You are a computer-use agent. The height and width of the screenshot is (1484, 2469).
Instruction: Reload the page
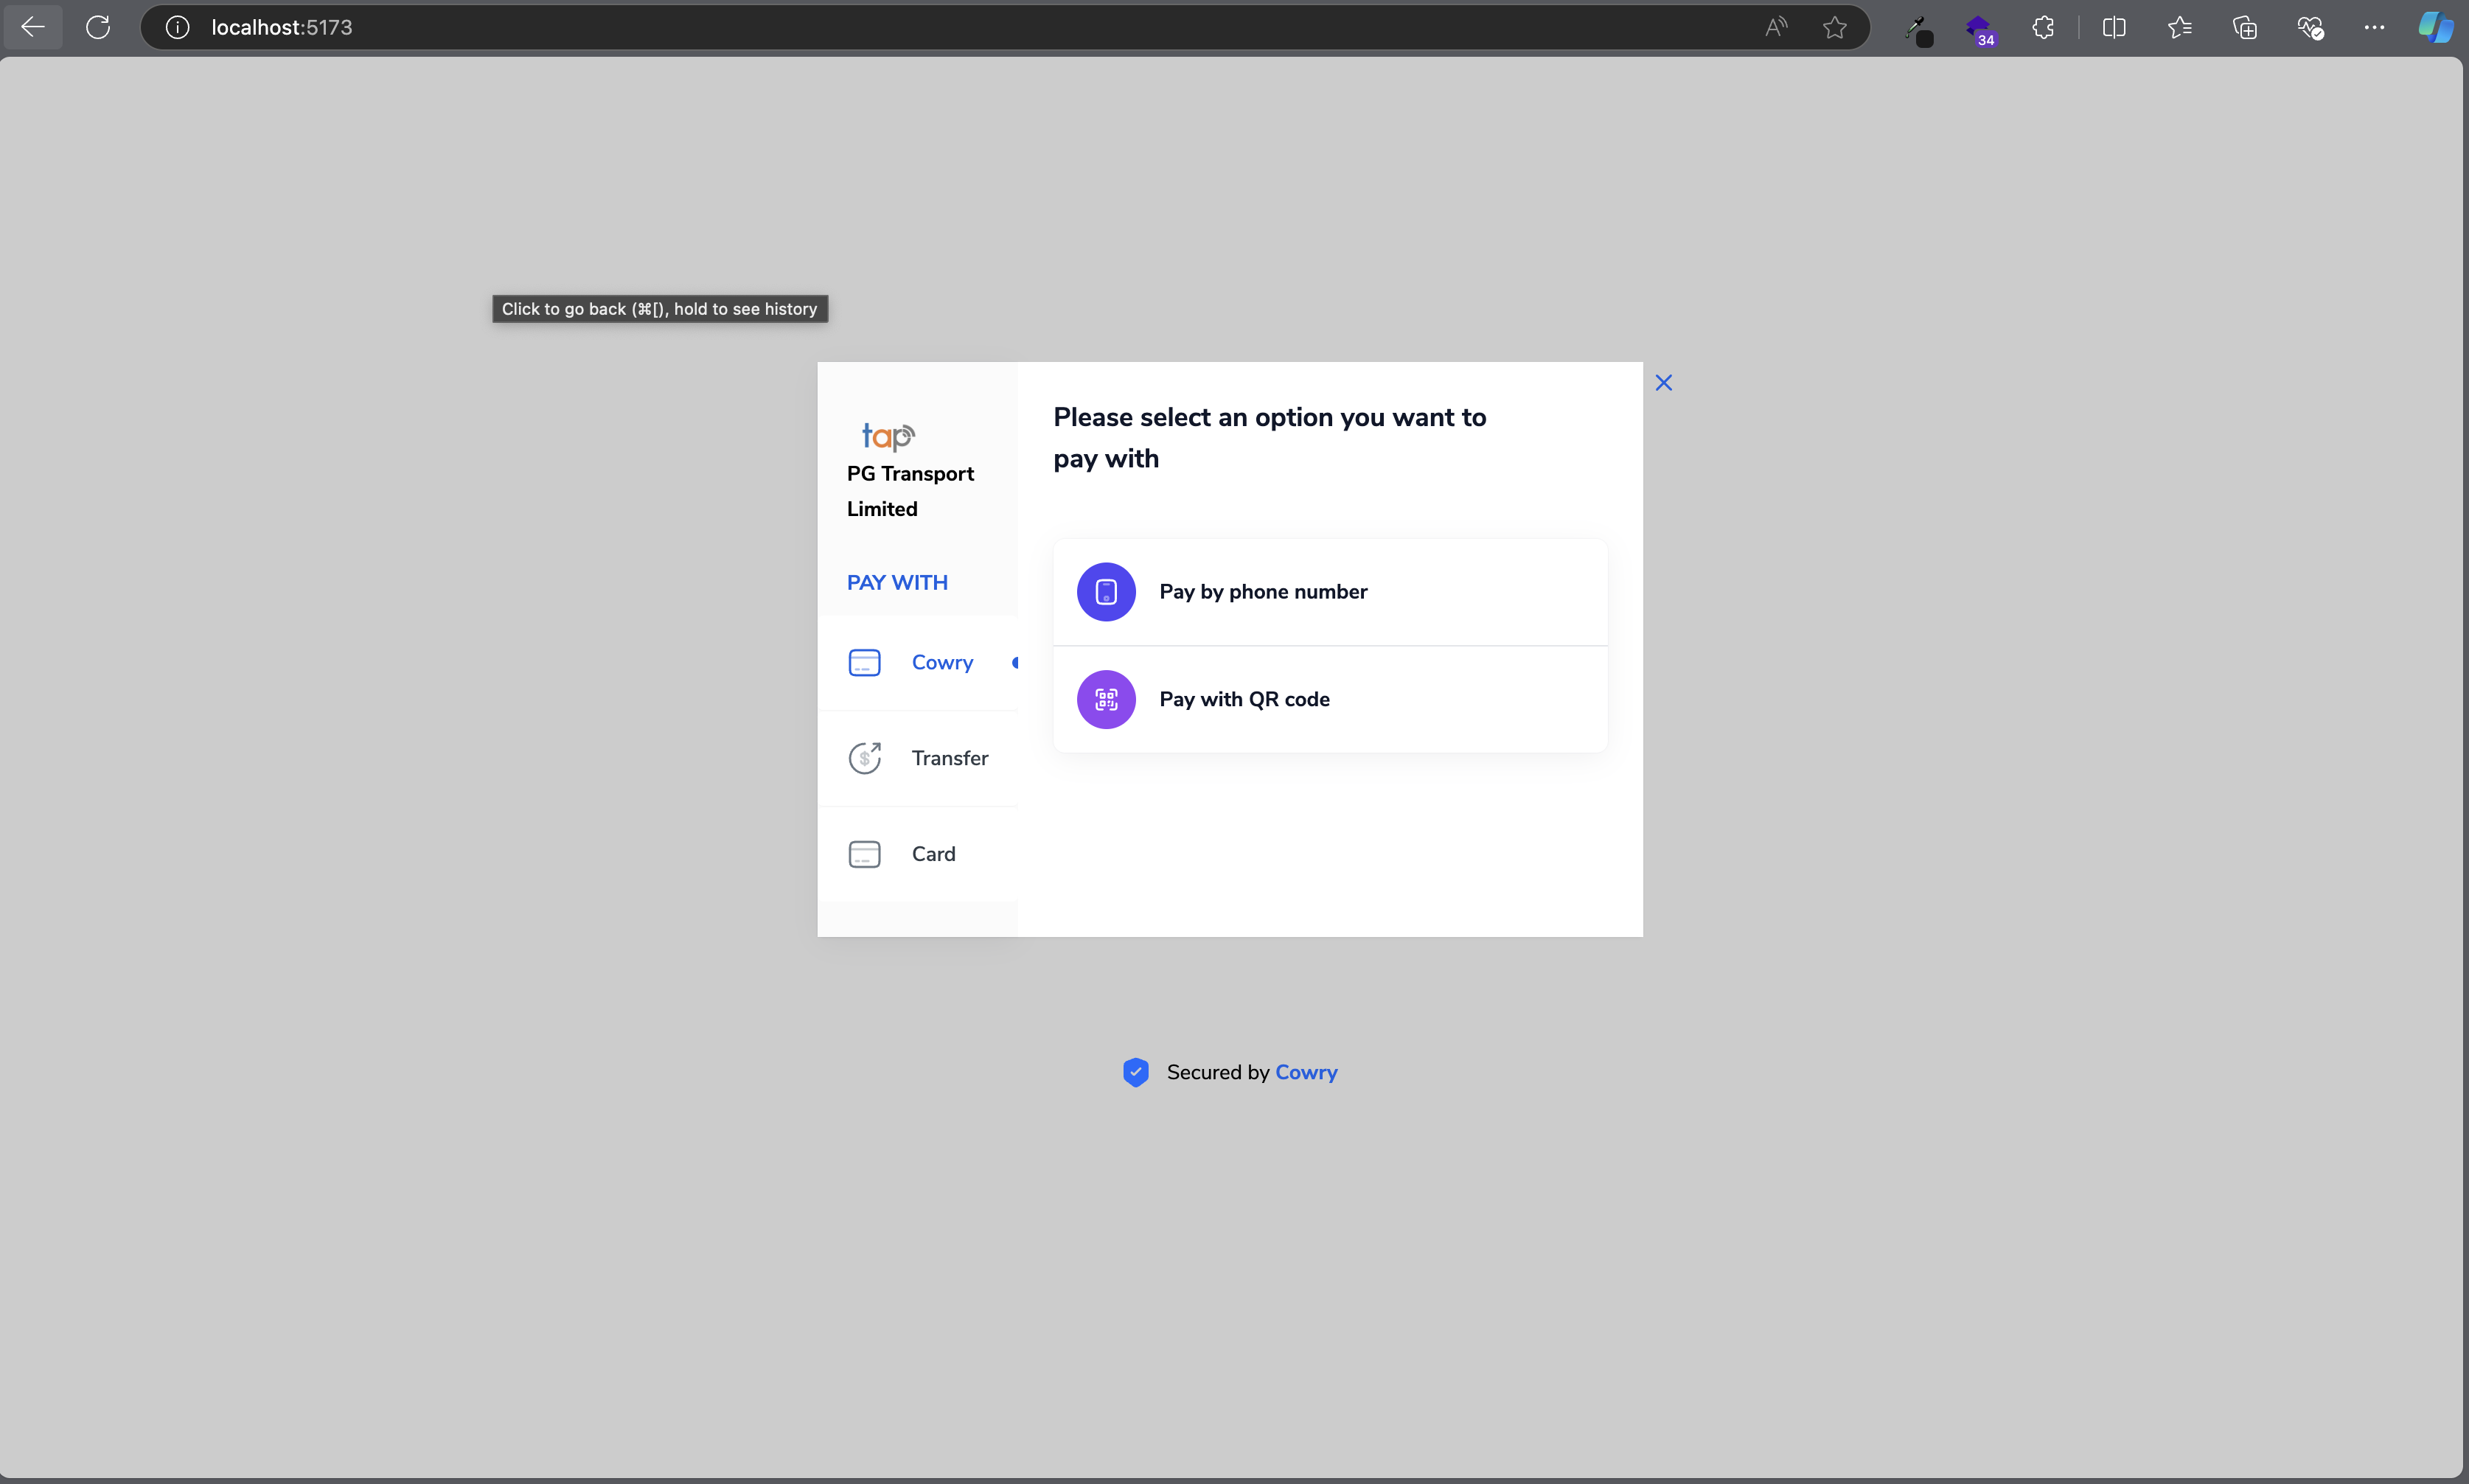tap(98, 27)
